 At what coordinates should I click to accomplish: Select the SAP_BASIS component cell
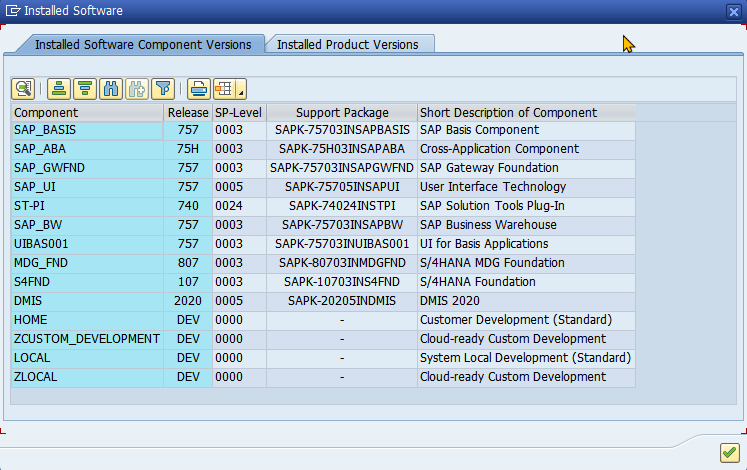[87, 130]
